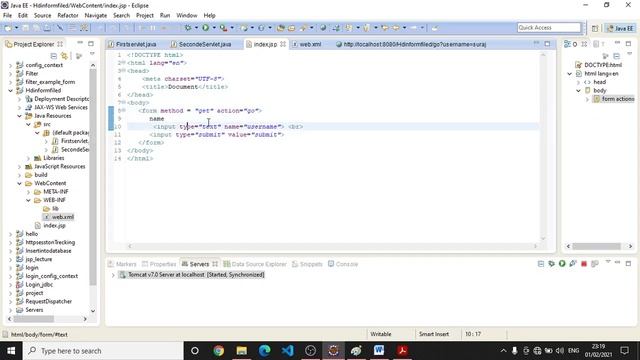The image size is (640, 360).
Task: Start the server with green icon in Servers view
Action: point(562,264)
